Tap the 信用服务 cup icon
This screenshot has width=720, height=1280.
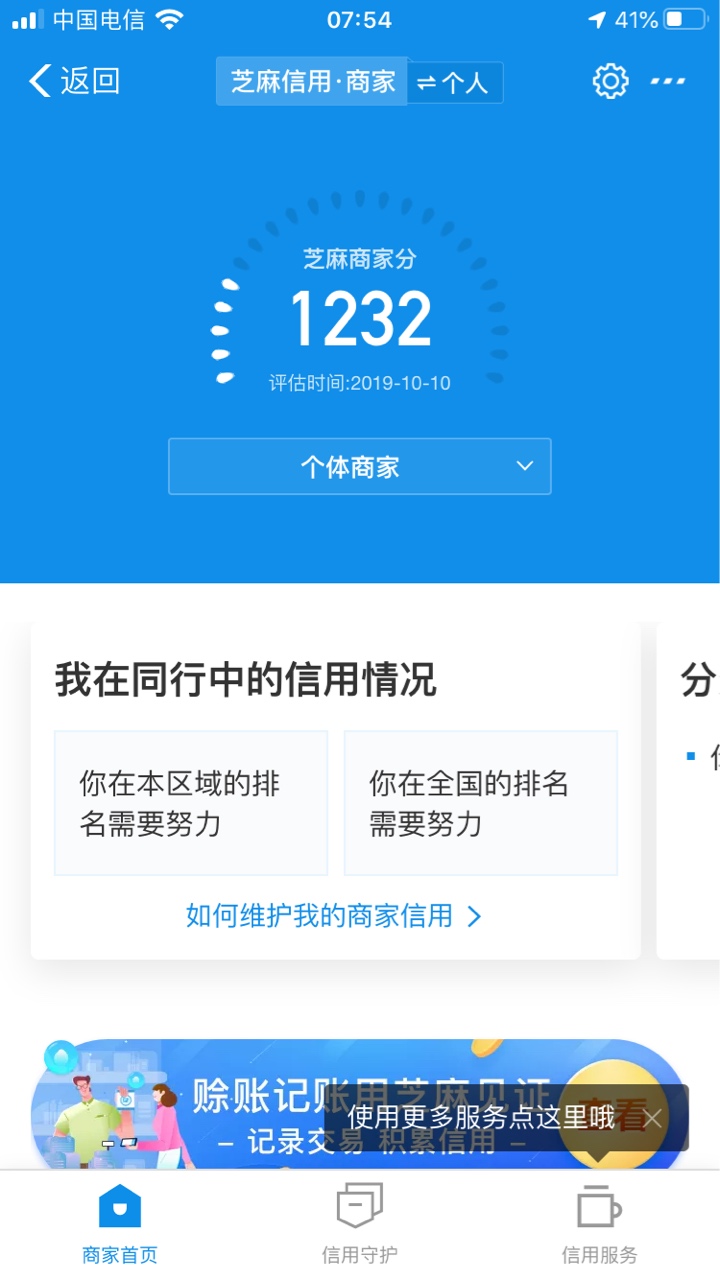599,1207
